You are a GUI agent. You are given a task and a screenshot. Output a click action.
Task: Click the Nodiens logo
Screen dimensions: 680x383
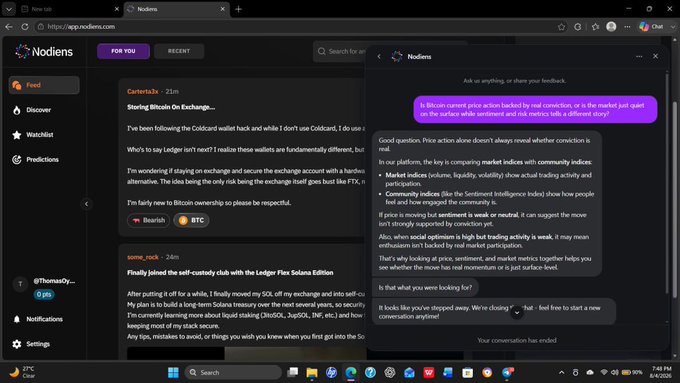44,52
